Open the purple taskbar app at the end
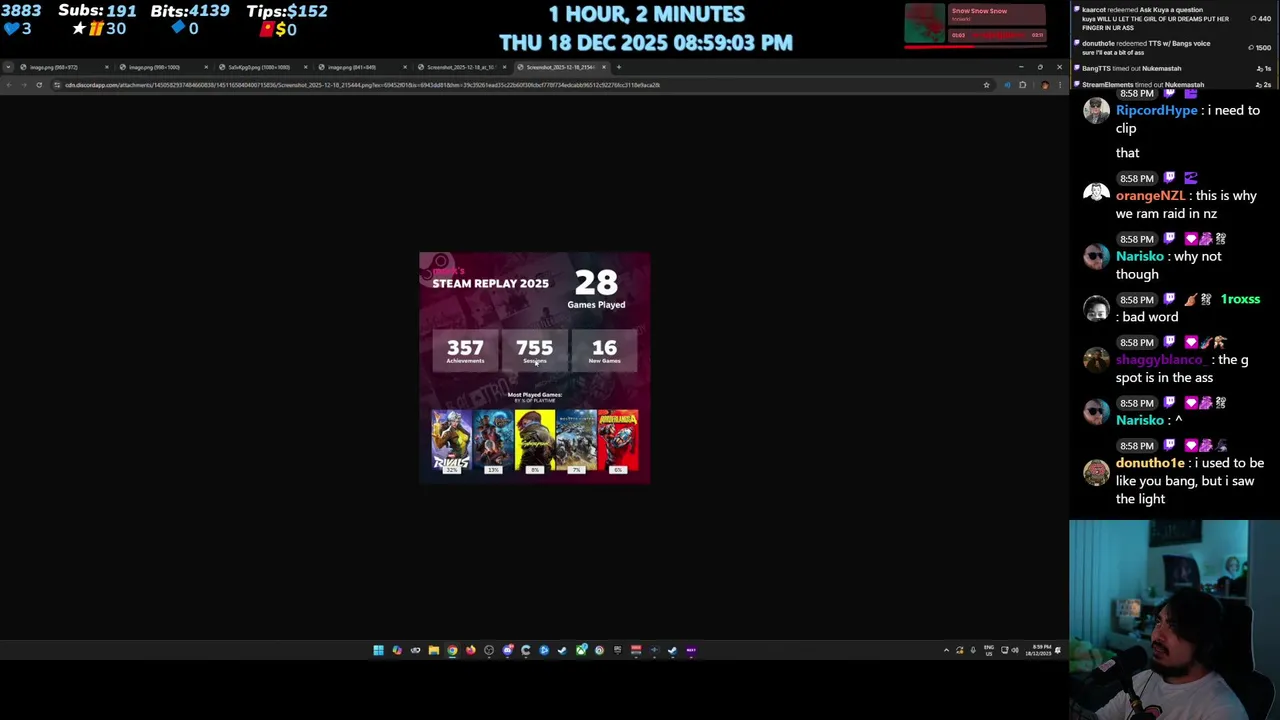 pyautogui.click(x=690, y=650)
